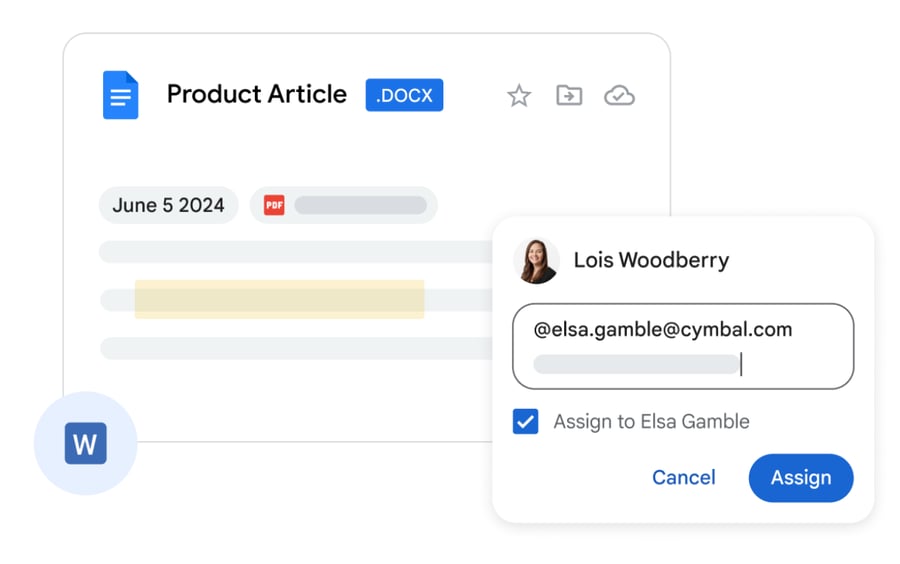The image size is (900, 564).
Task: Select the .DOCX format badge
Action: point(404,95)
